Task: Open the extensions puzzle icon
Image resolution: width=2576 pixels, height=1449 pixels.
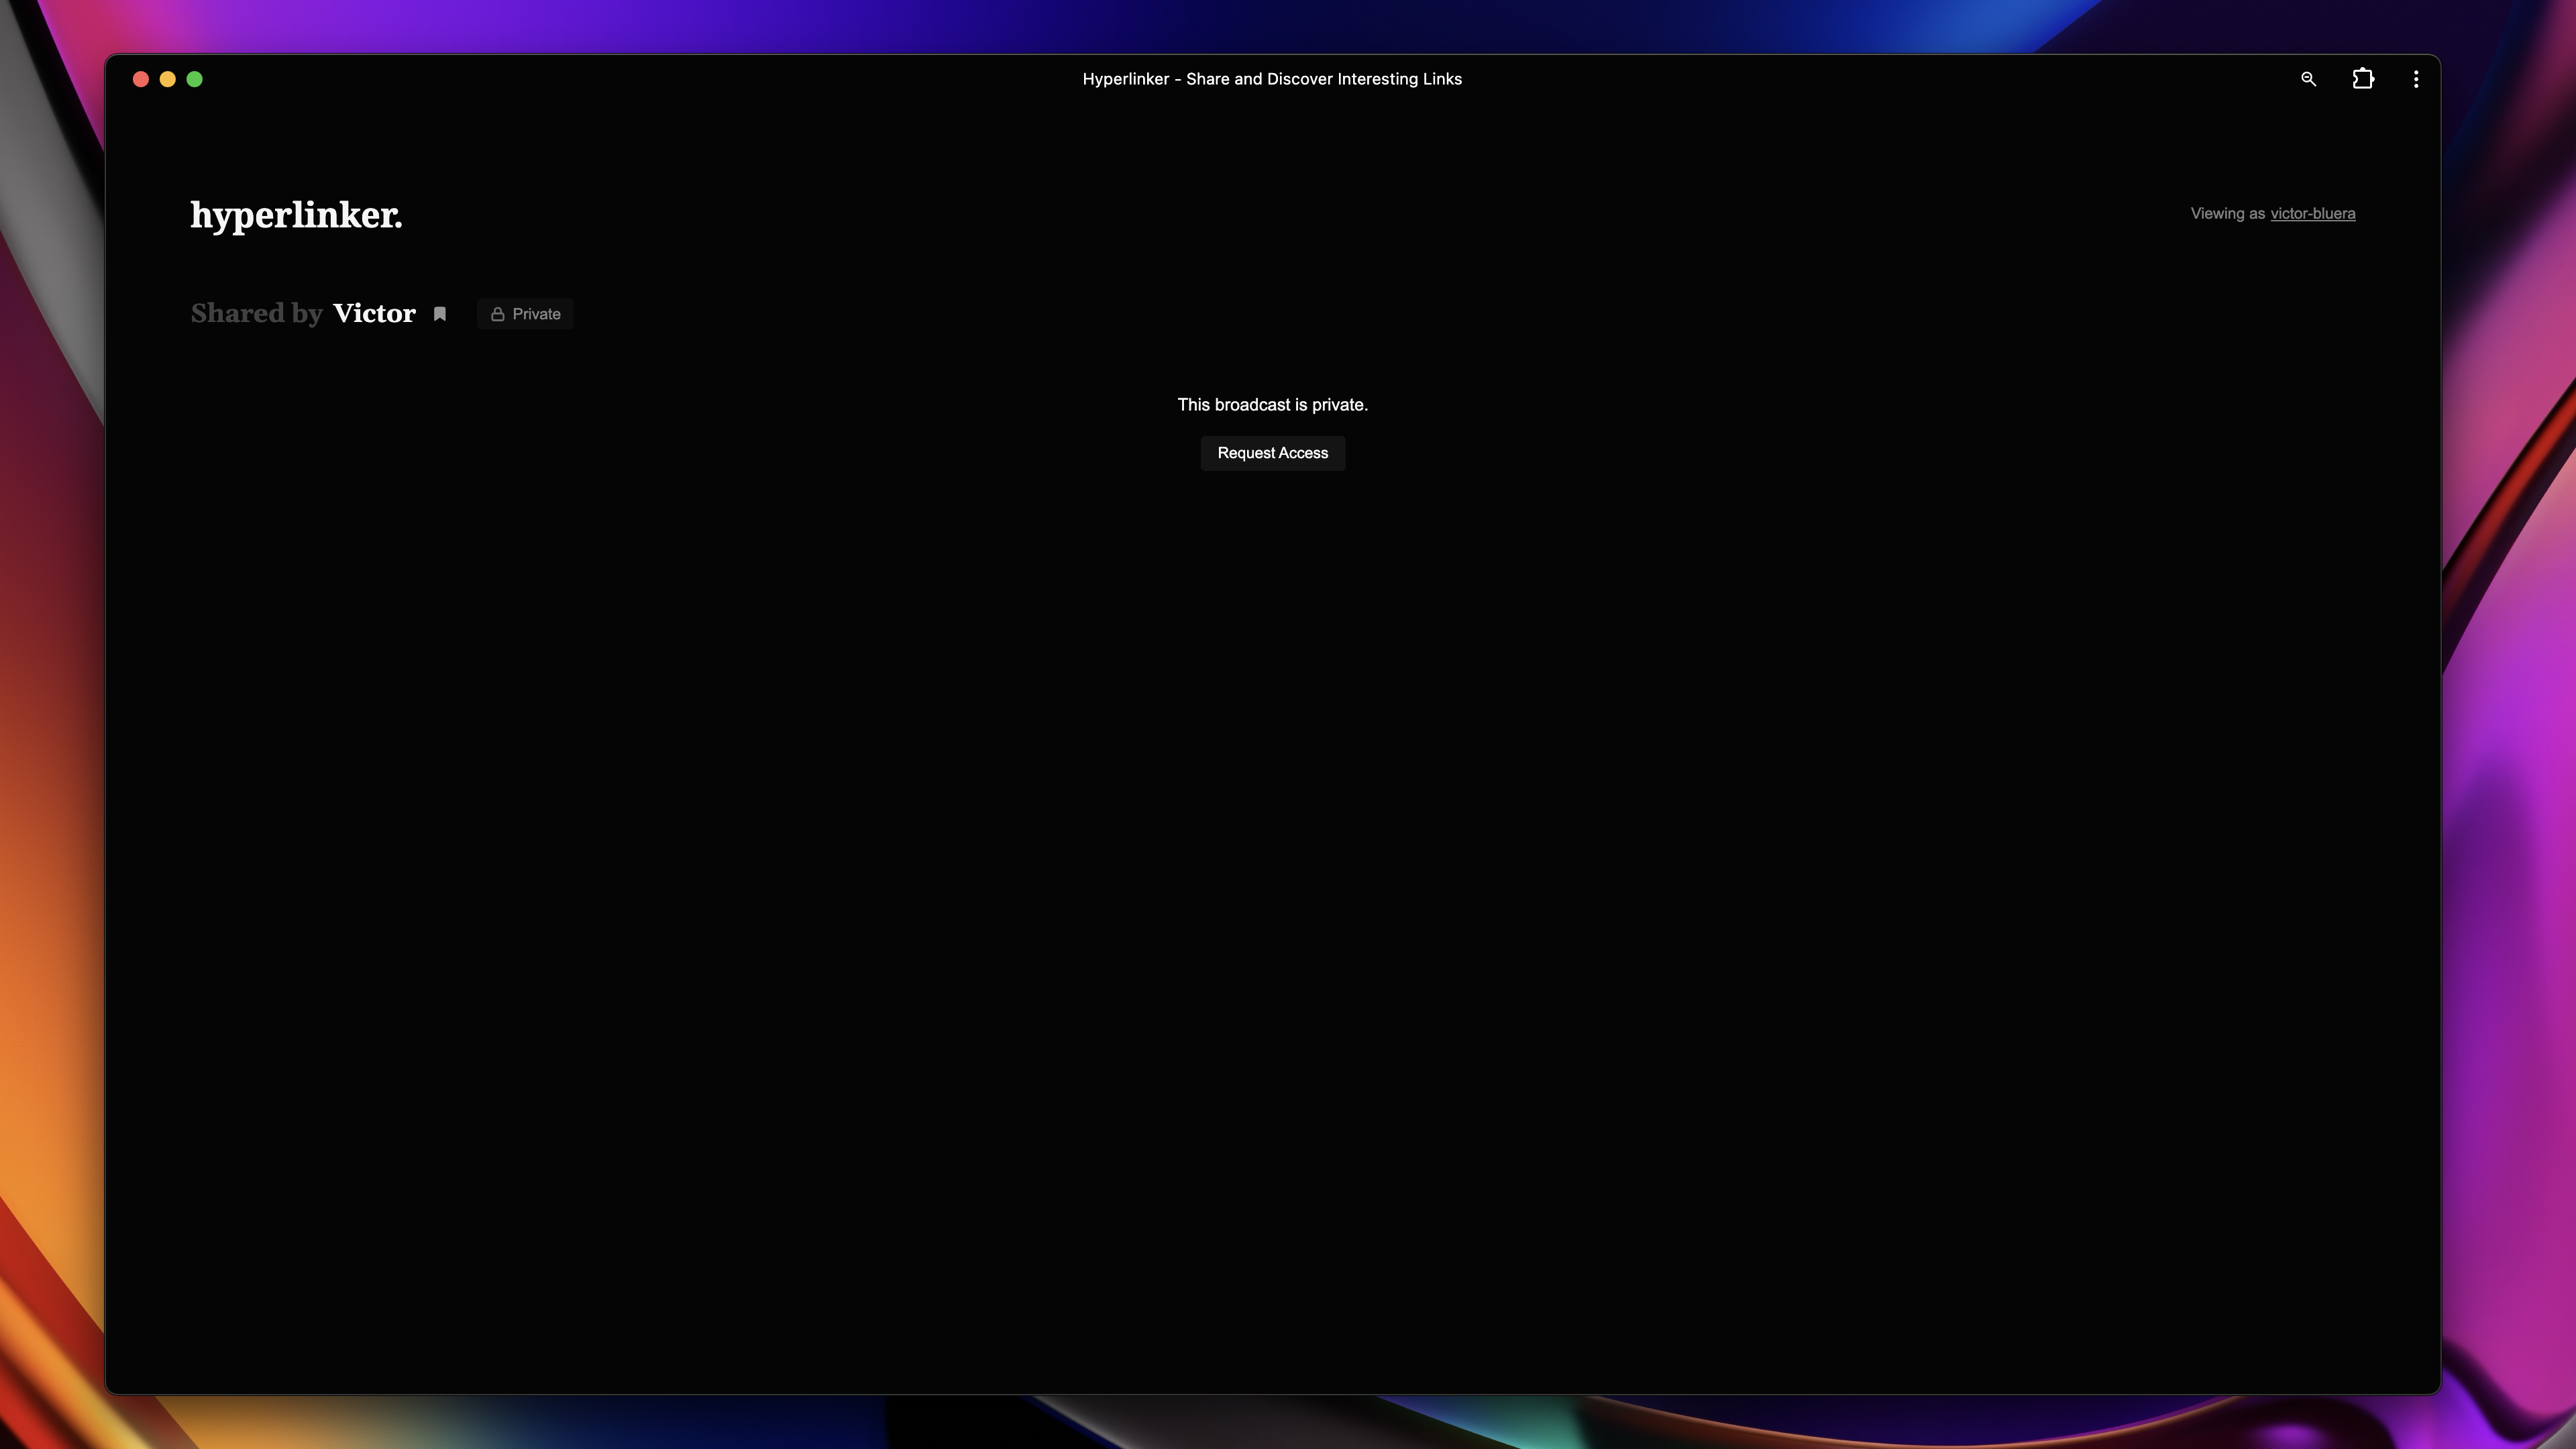Action: (2363, 79)
